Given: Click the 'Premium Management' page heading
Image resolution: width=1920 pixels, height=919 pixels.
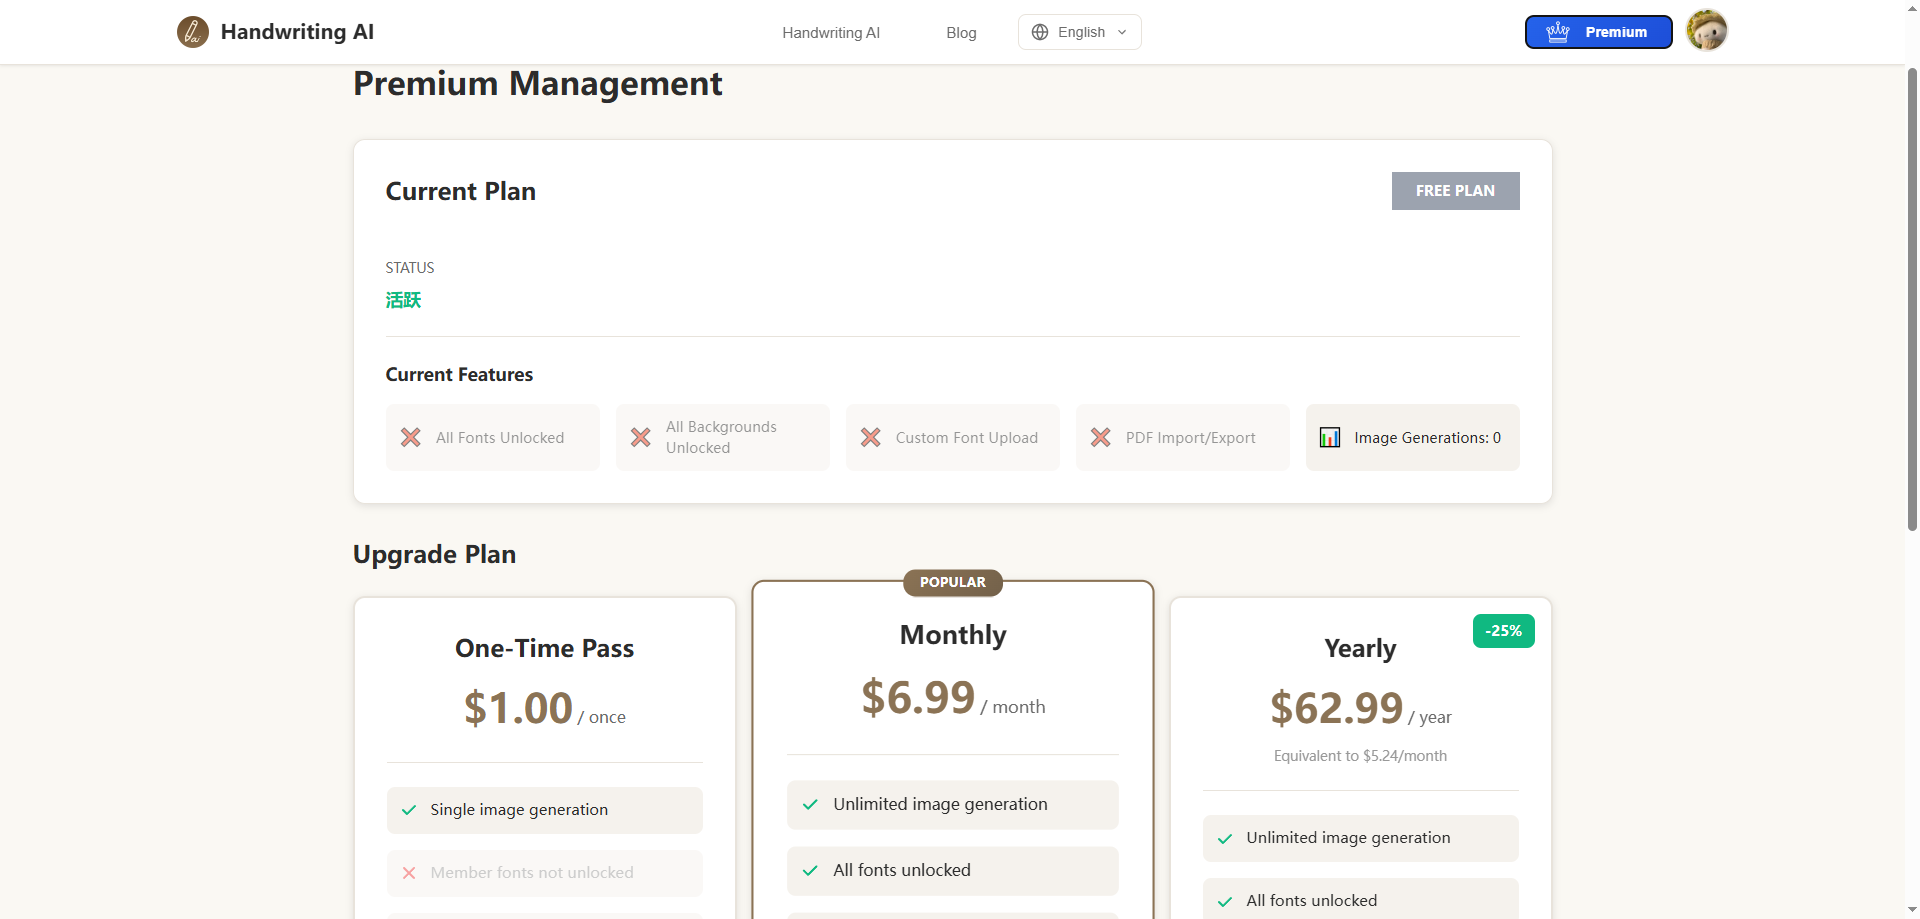Looking at the screenshot, I should pos(538,84).
